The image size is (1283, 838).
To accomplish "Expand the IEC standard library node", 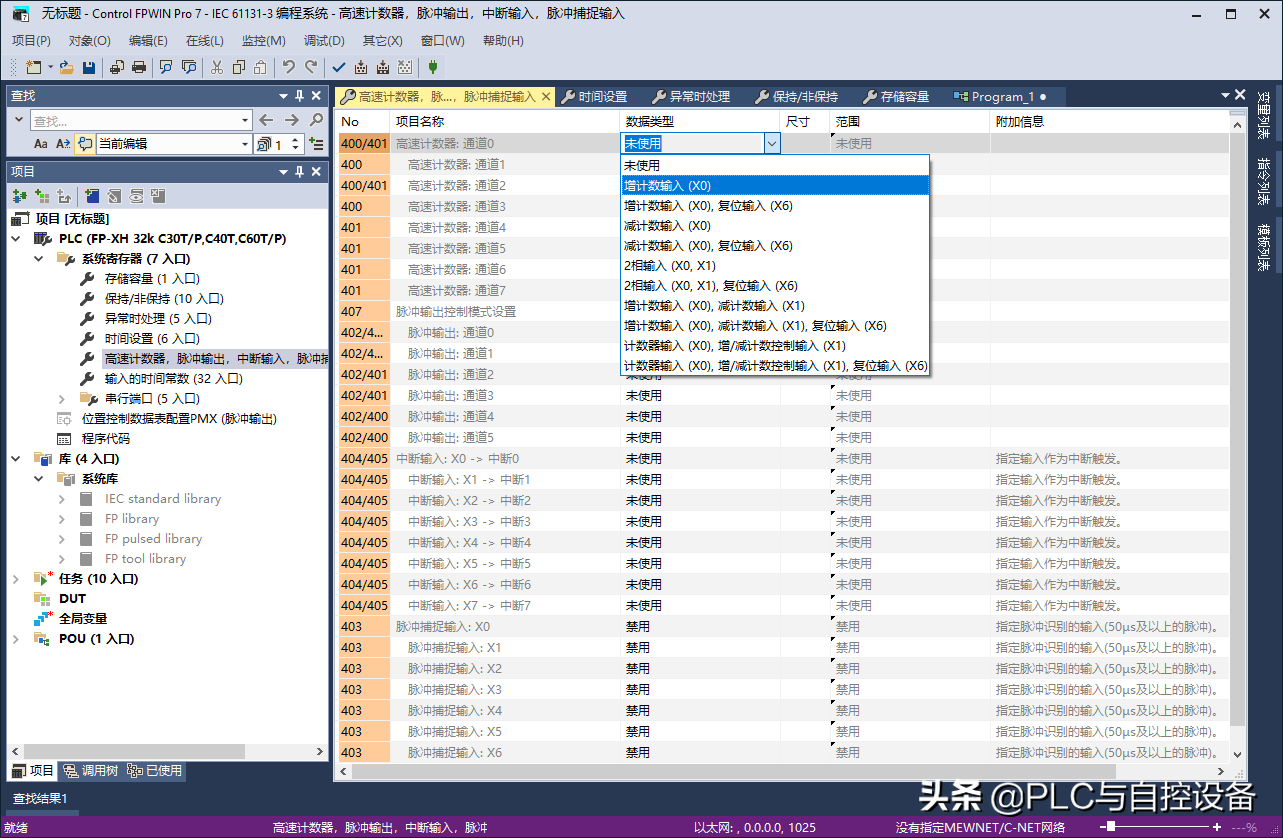I will tap(63, 498).
